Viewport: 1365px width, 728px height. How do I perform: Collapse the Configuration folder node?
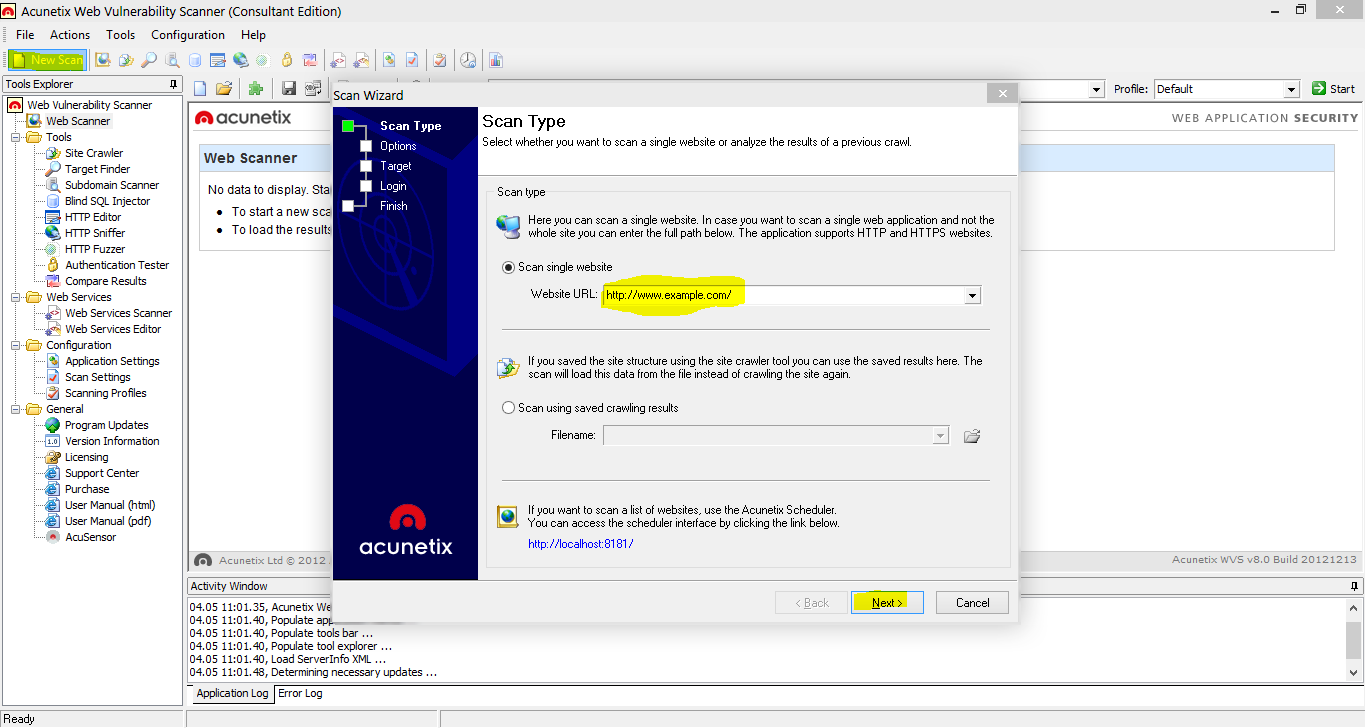click(16, 345)
